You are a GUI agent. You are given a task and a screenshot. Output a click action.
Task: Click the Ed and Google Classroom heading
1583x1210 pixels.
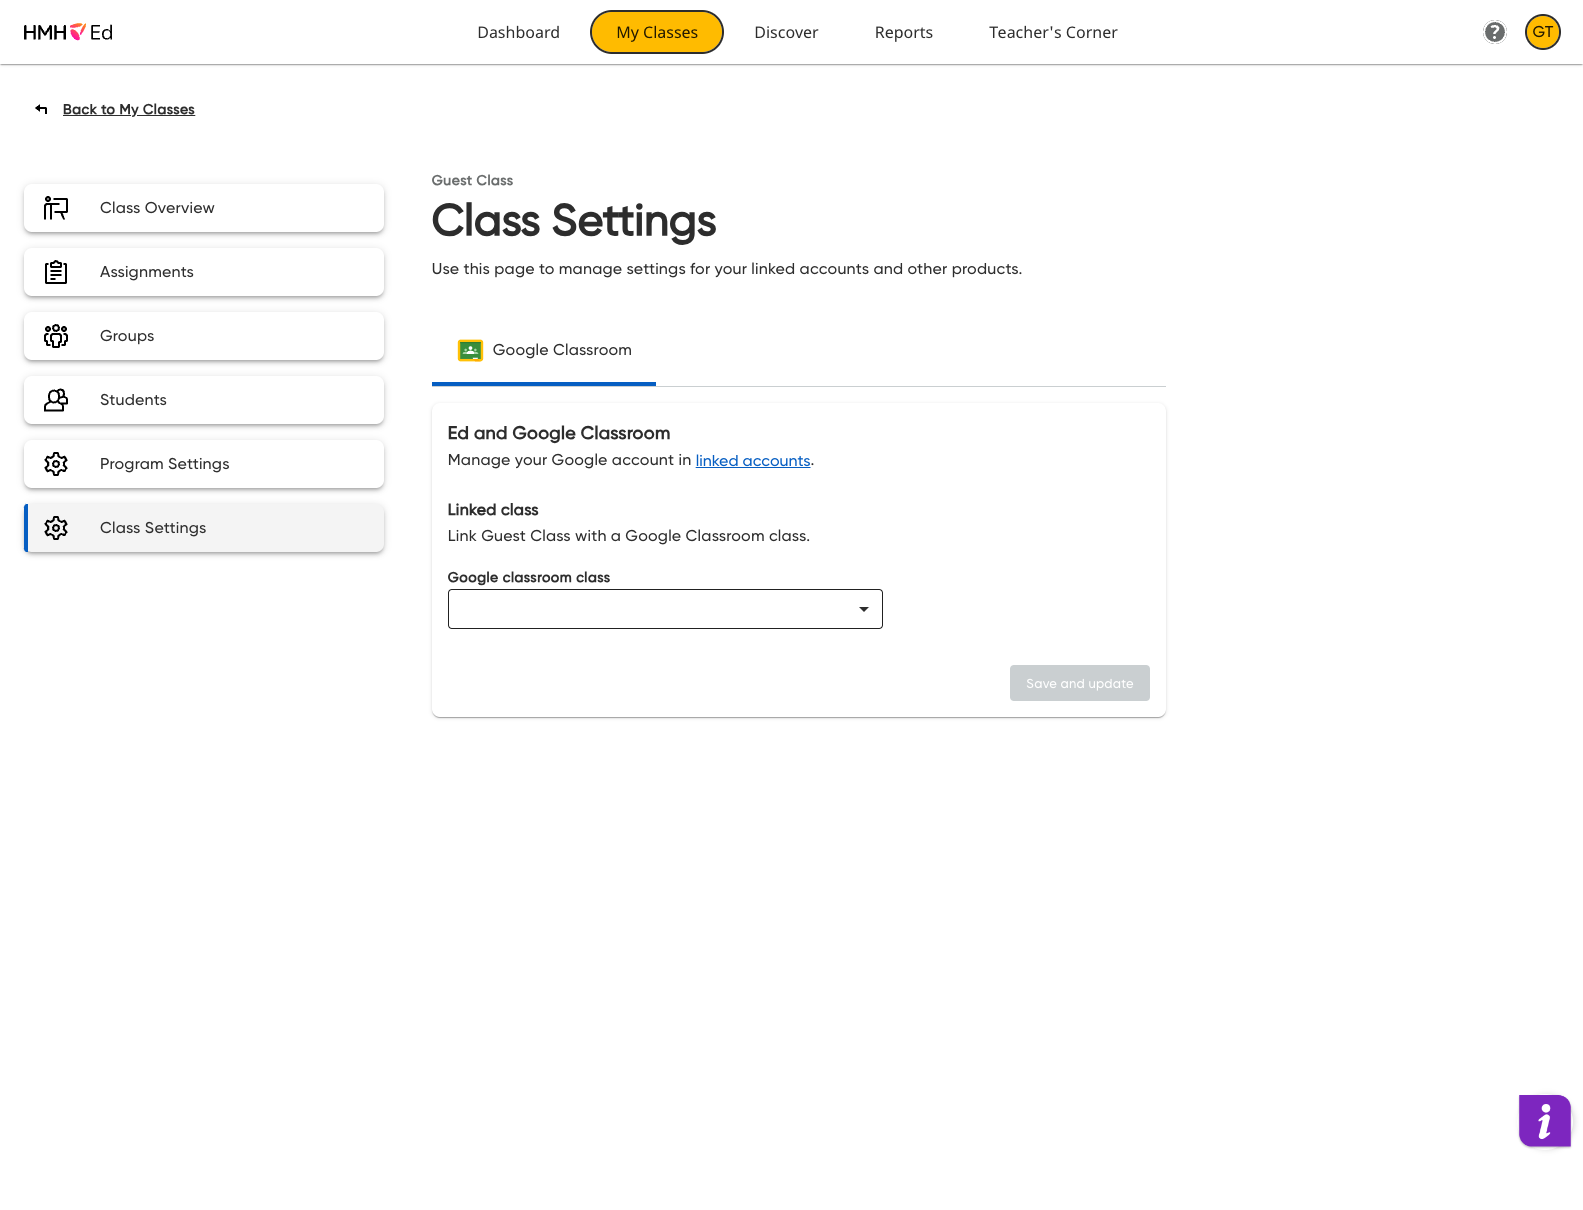click(x=559, y=433)
